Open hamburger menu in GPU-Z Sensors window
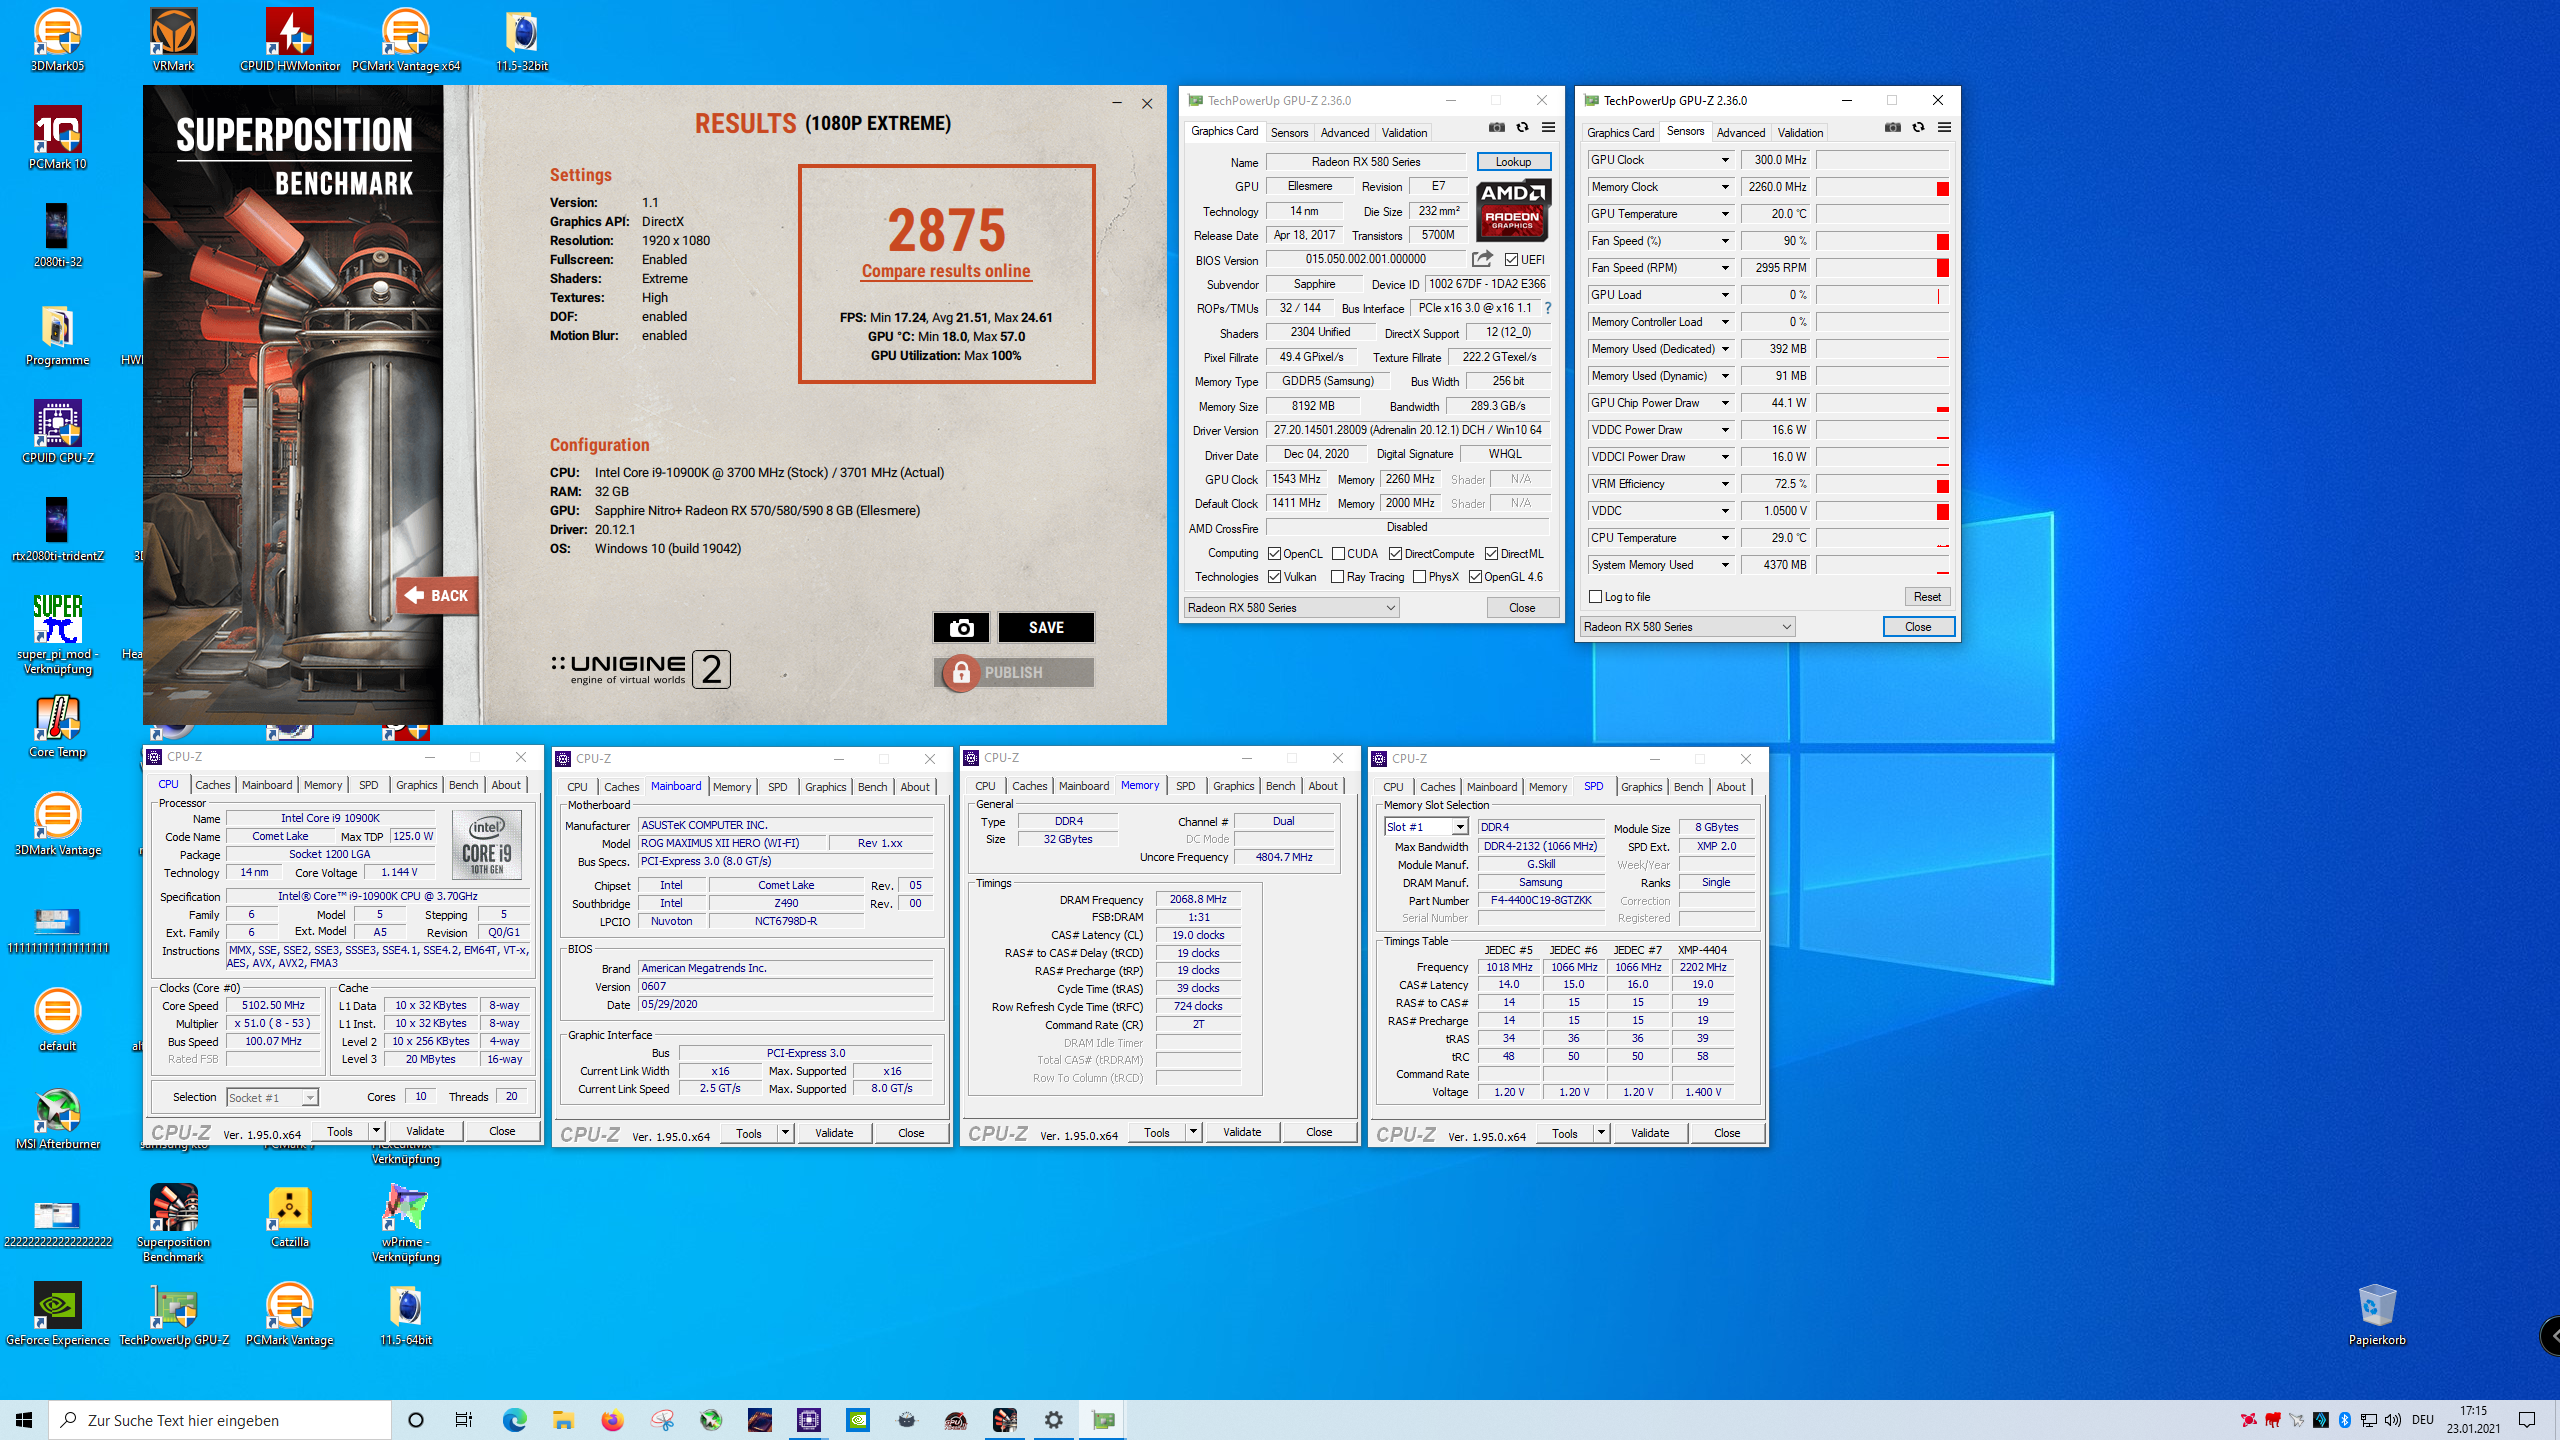This screenshot has height=1440, width=2560. click(x=1944, y=127)
